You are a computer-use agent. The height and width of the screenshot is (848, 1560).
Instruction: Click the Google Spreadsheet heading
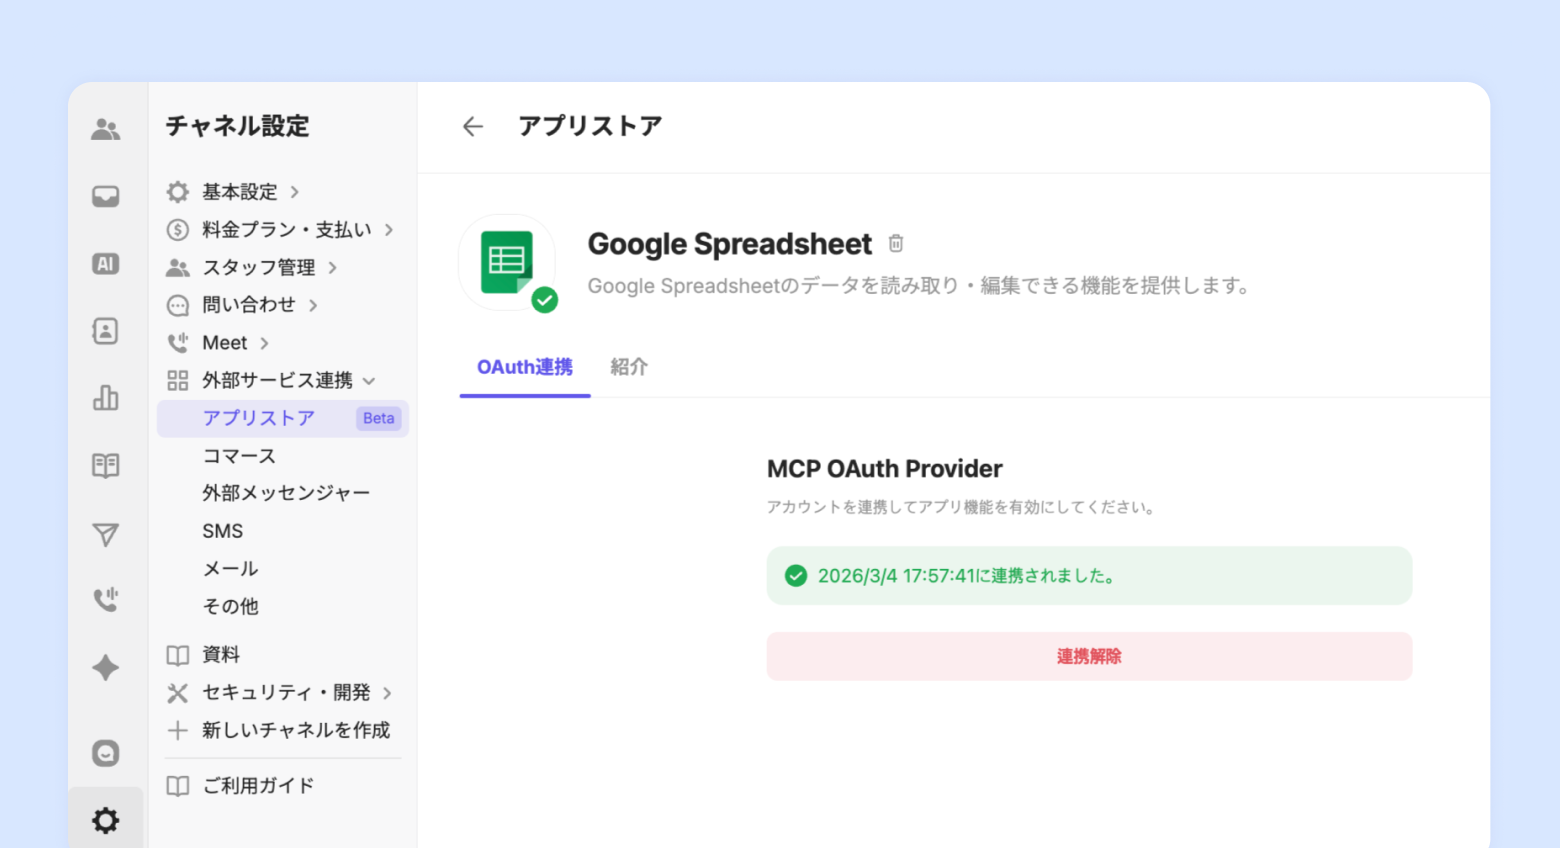730,244
